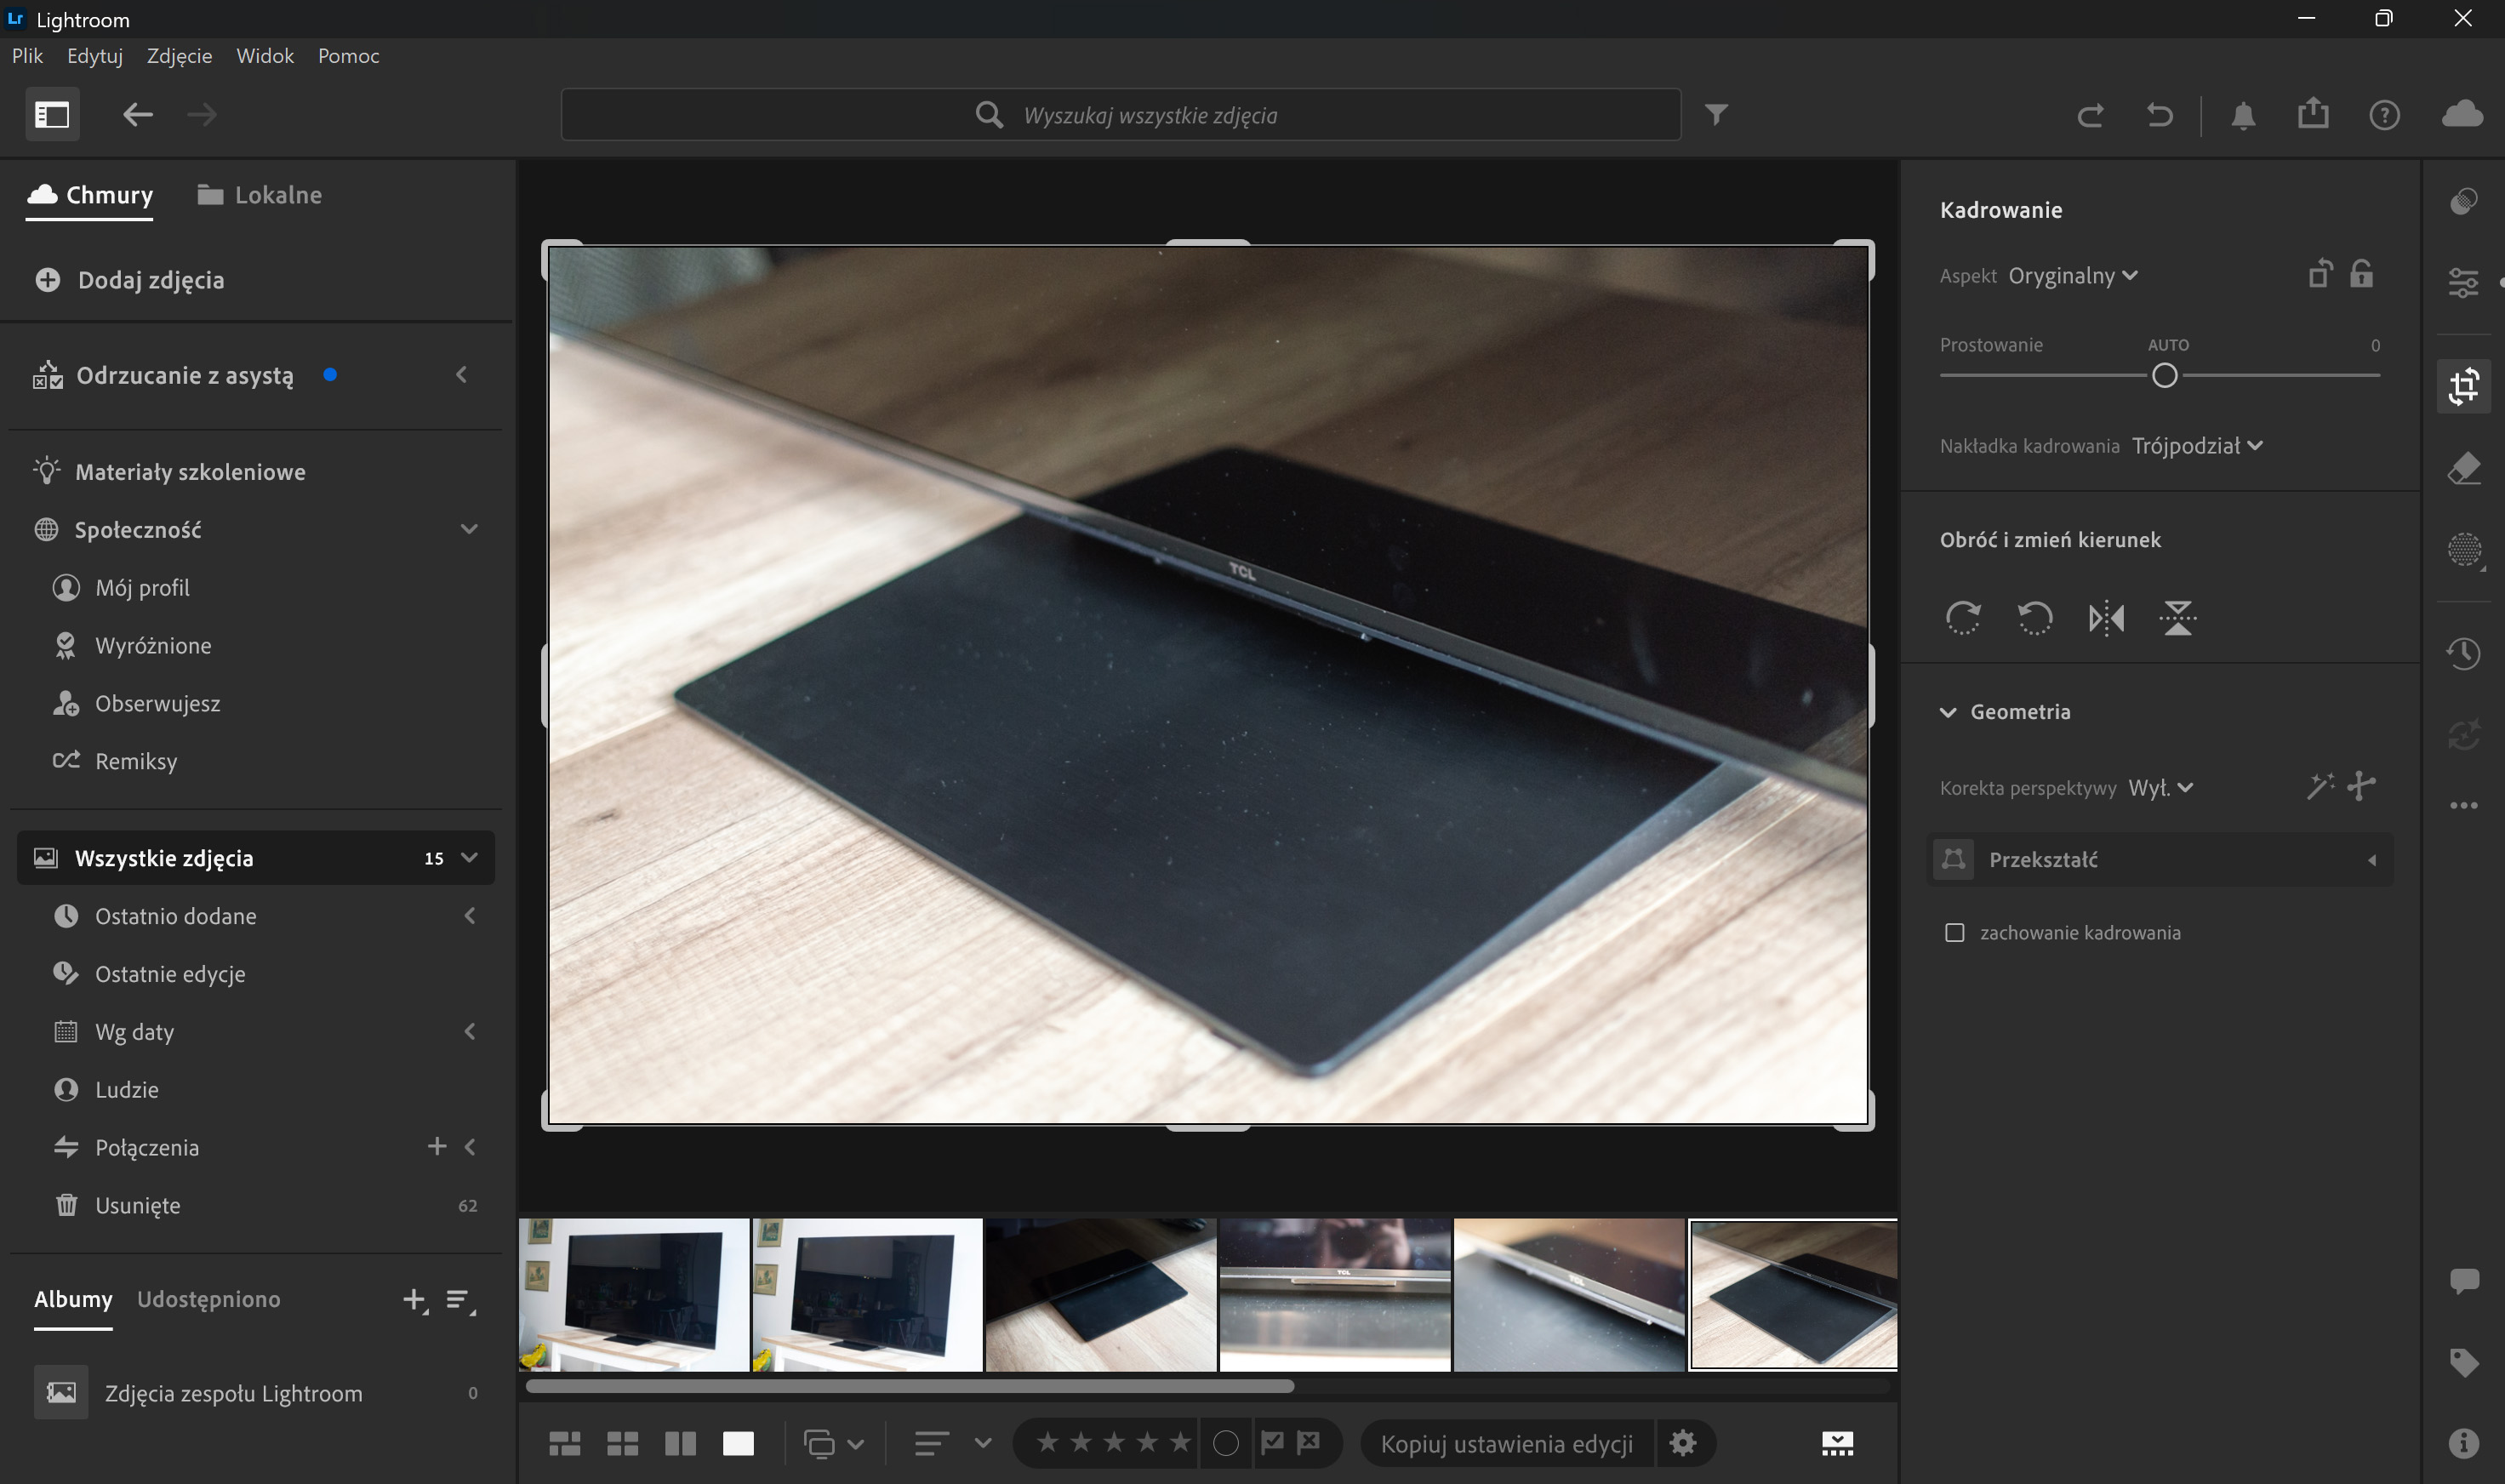Toggle the aspect ratio lock
This screenshot has width=2505, height=1484.
click(2362, 274)
